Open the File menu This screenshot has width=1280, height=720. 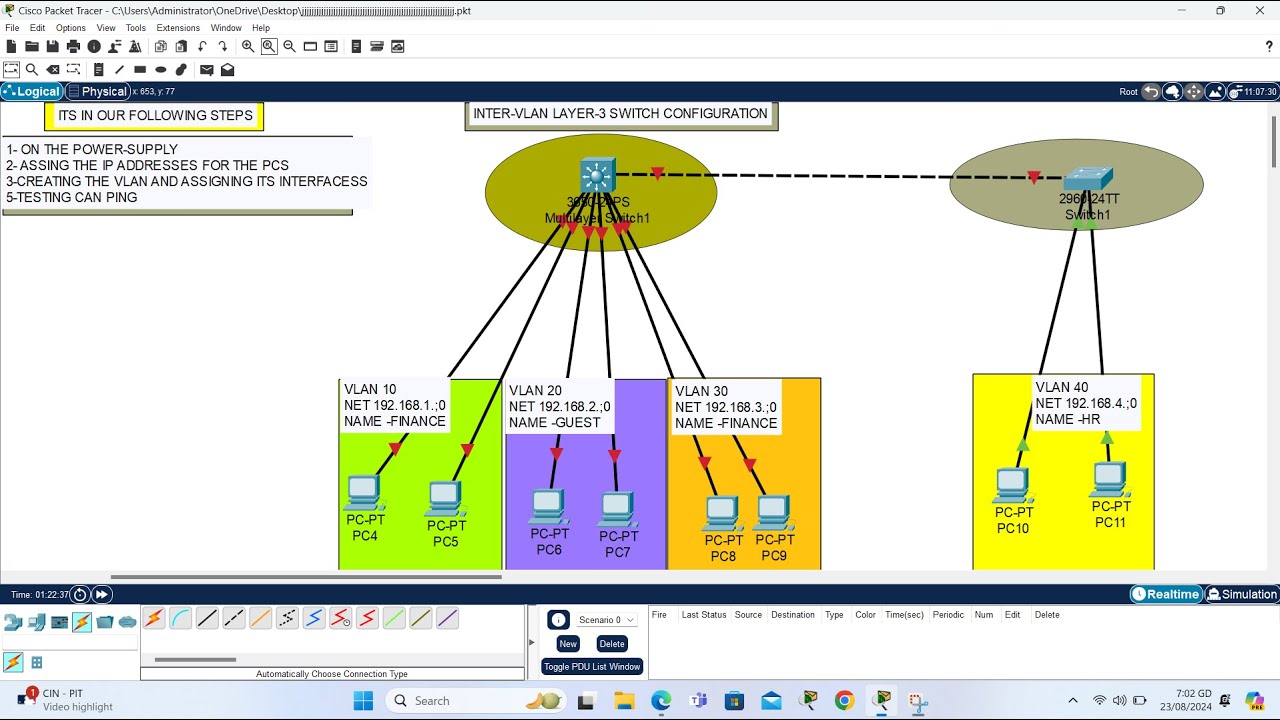click(12, 28)
